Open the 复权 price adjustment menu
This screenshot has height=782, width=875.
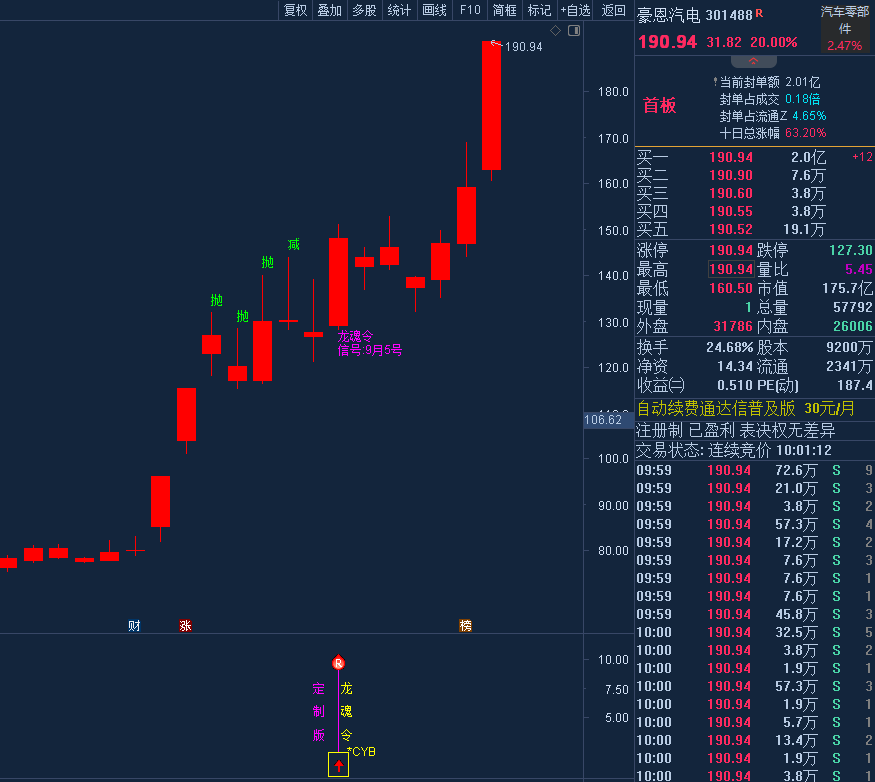[295, 10]
